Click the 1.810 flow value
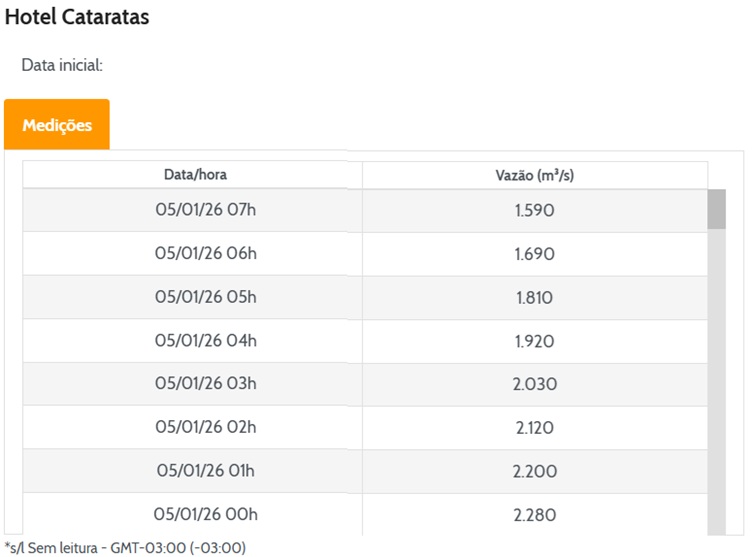The image size is (752, 557). (534, 298)
